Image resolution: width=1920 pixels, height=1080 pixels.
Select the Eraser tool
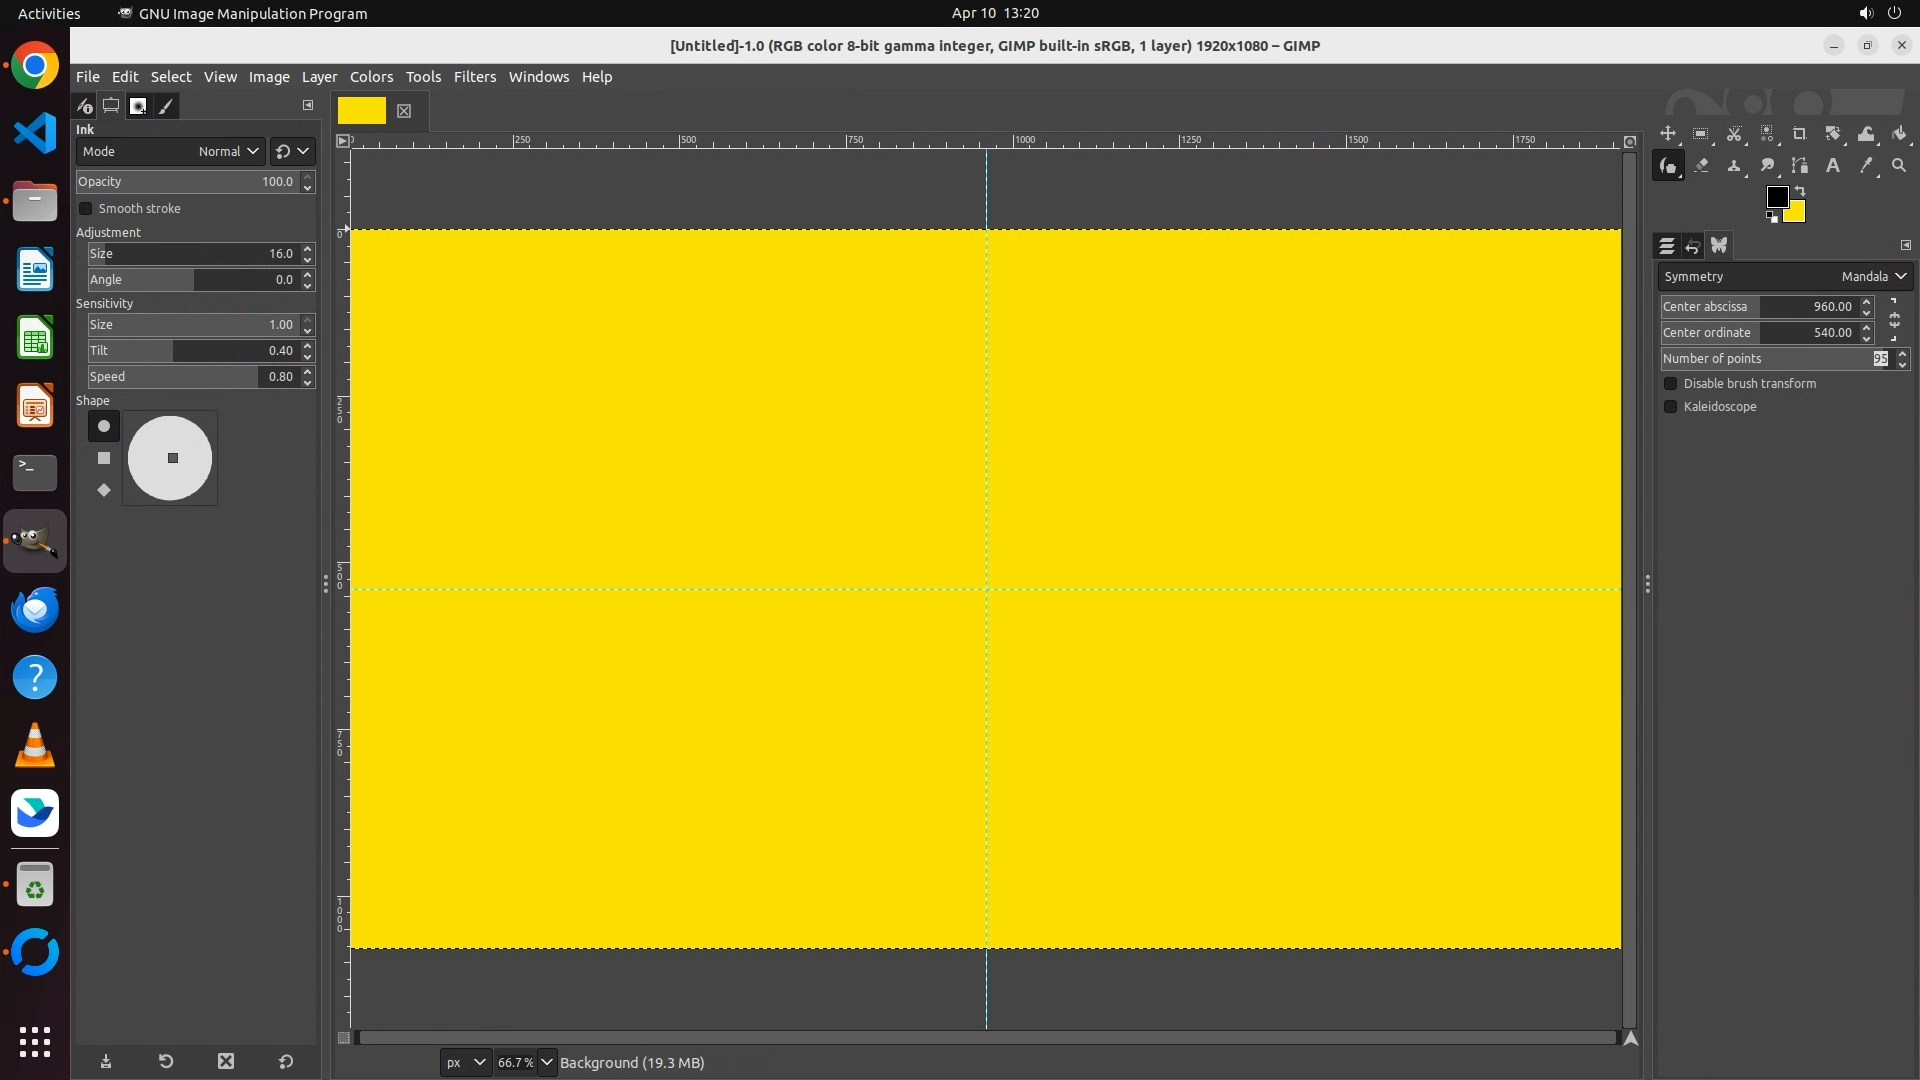(1701, 166)
